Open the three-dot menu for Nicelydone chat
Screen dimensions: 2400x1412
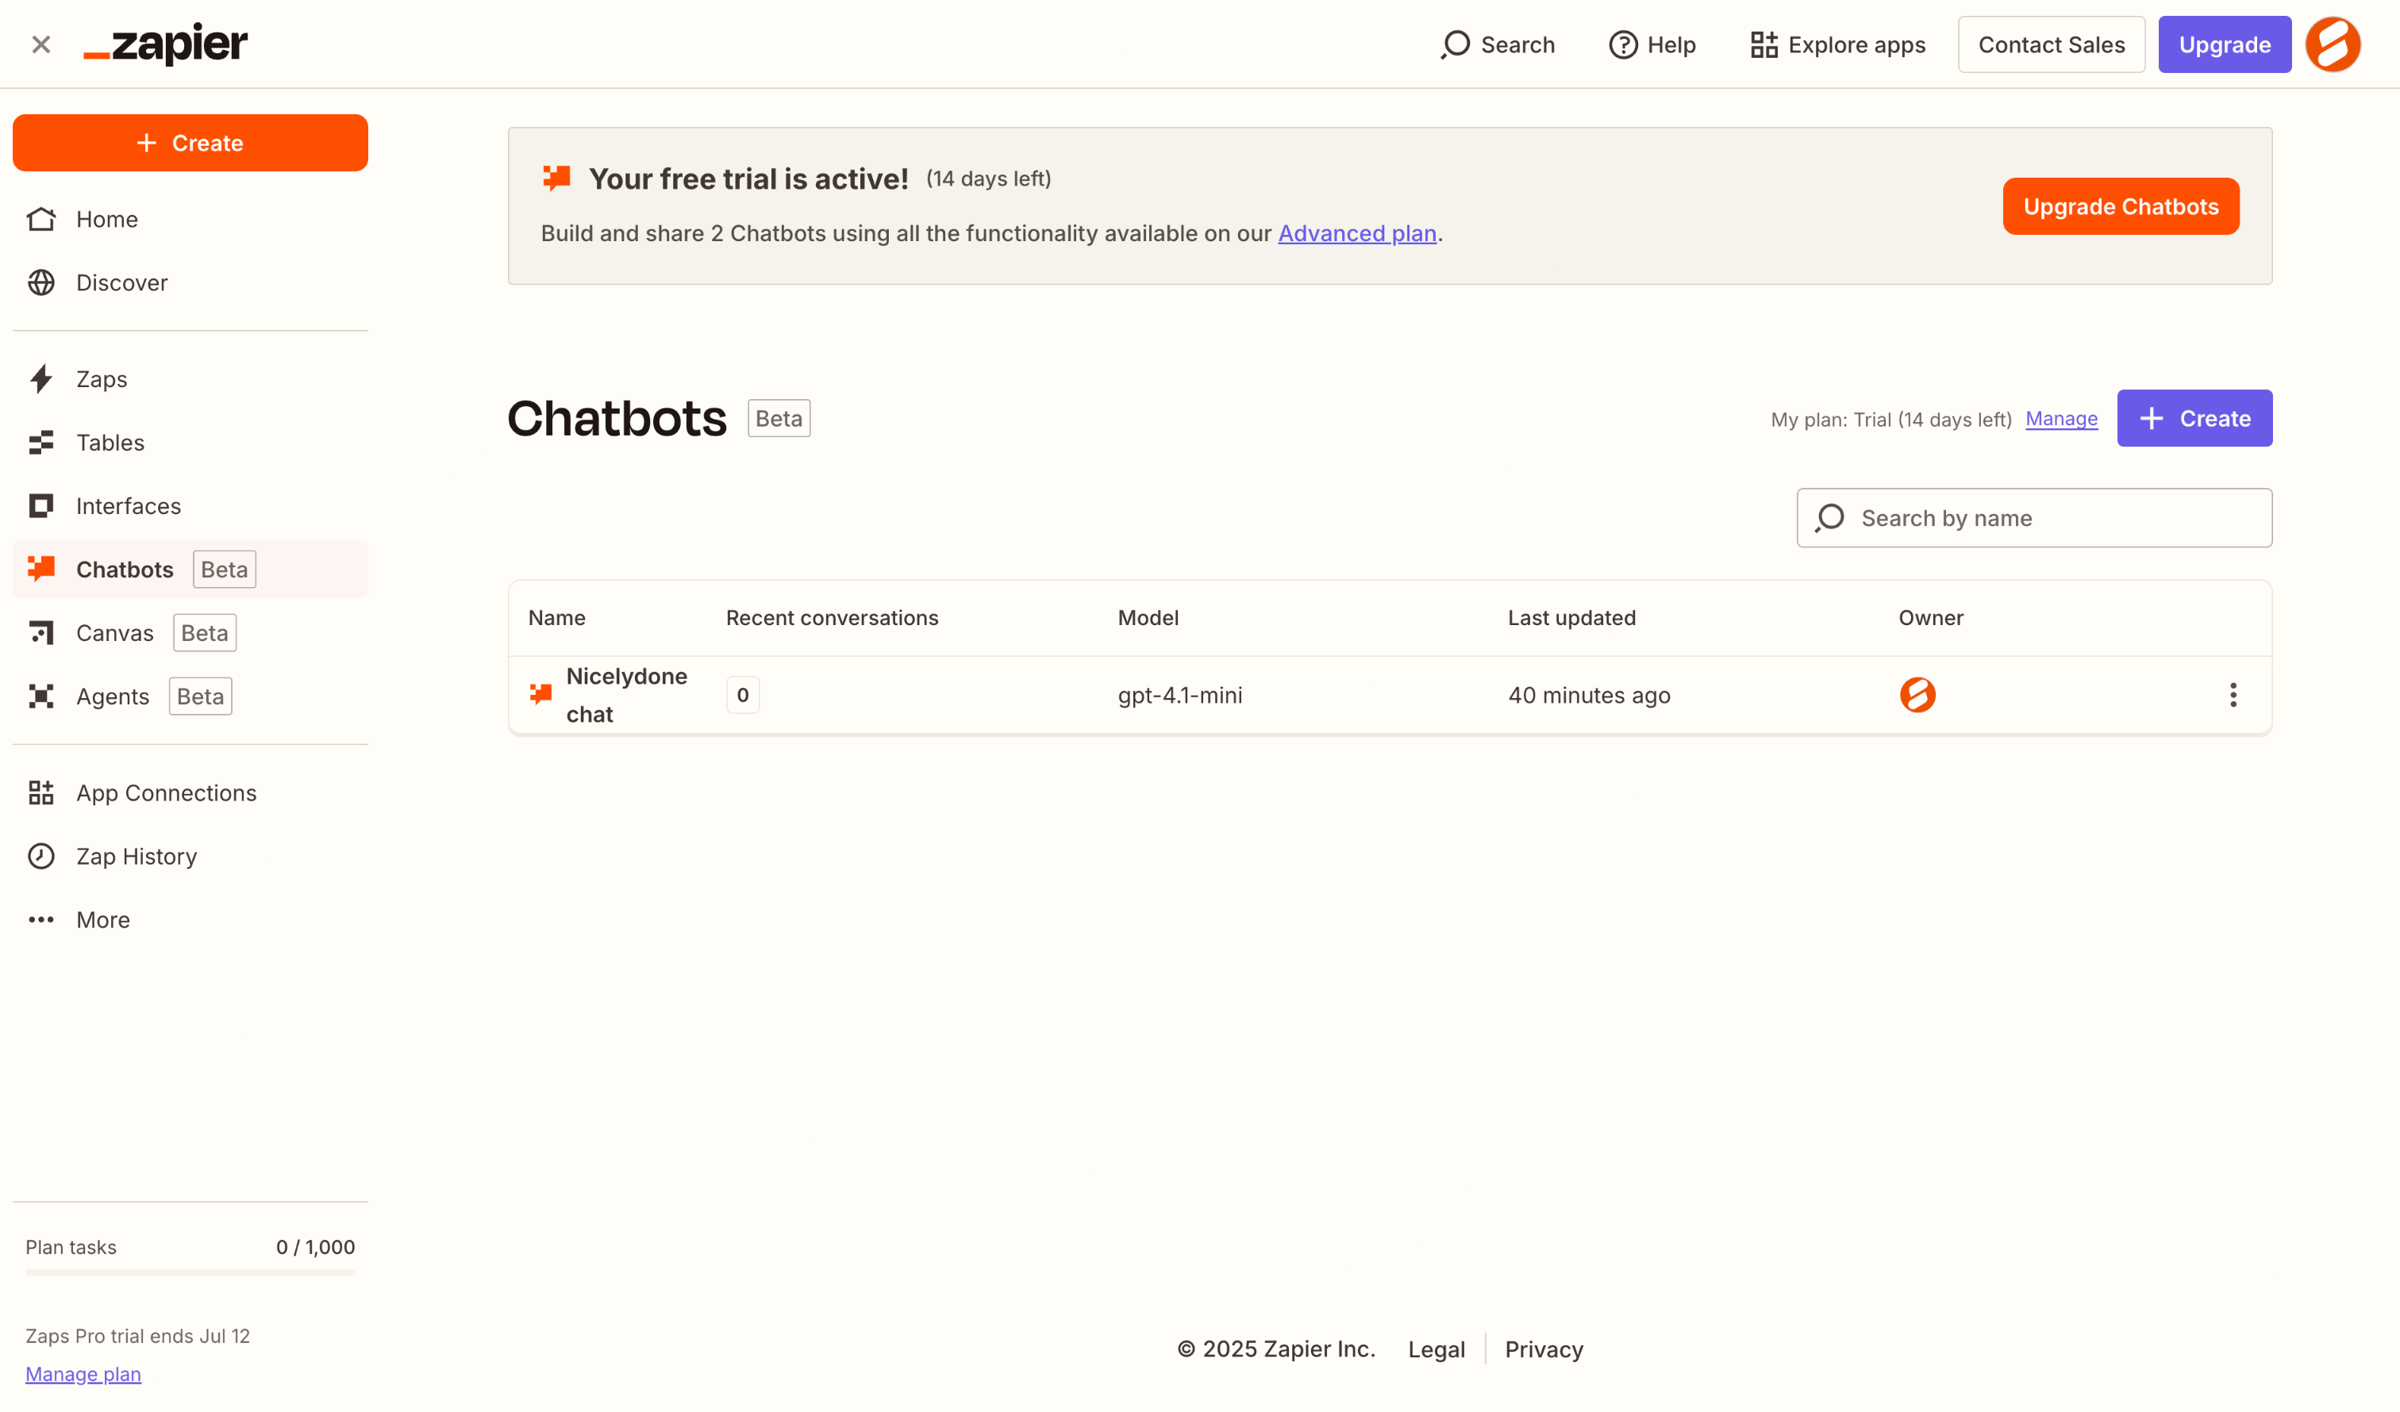click(2233, 695)
